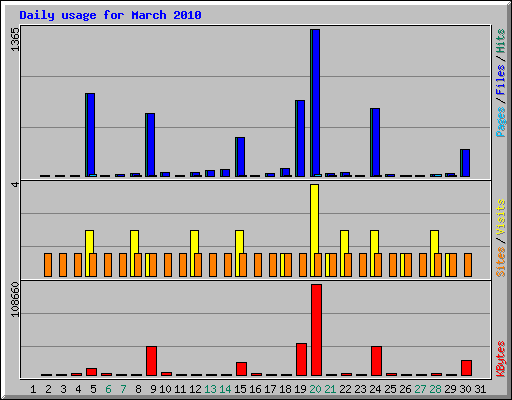Click green day number 6 on the x-axis
The width and height of the screenshot is (512, 400).
(108, 389)
